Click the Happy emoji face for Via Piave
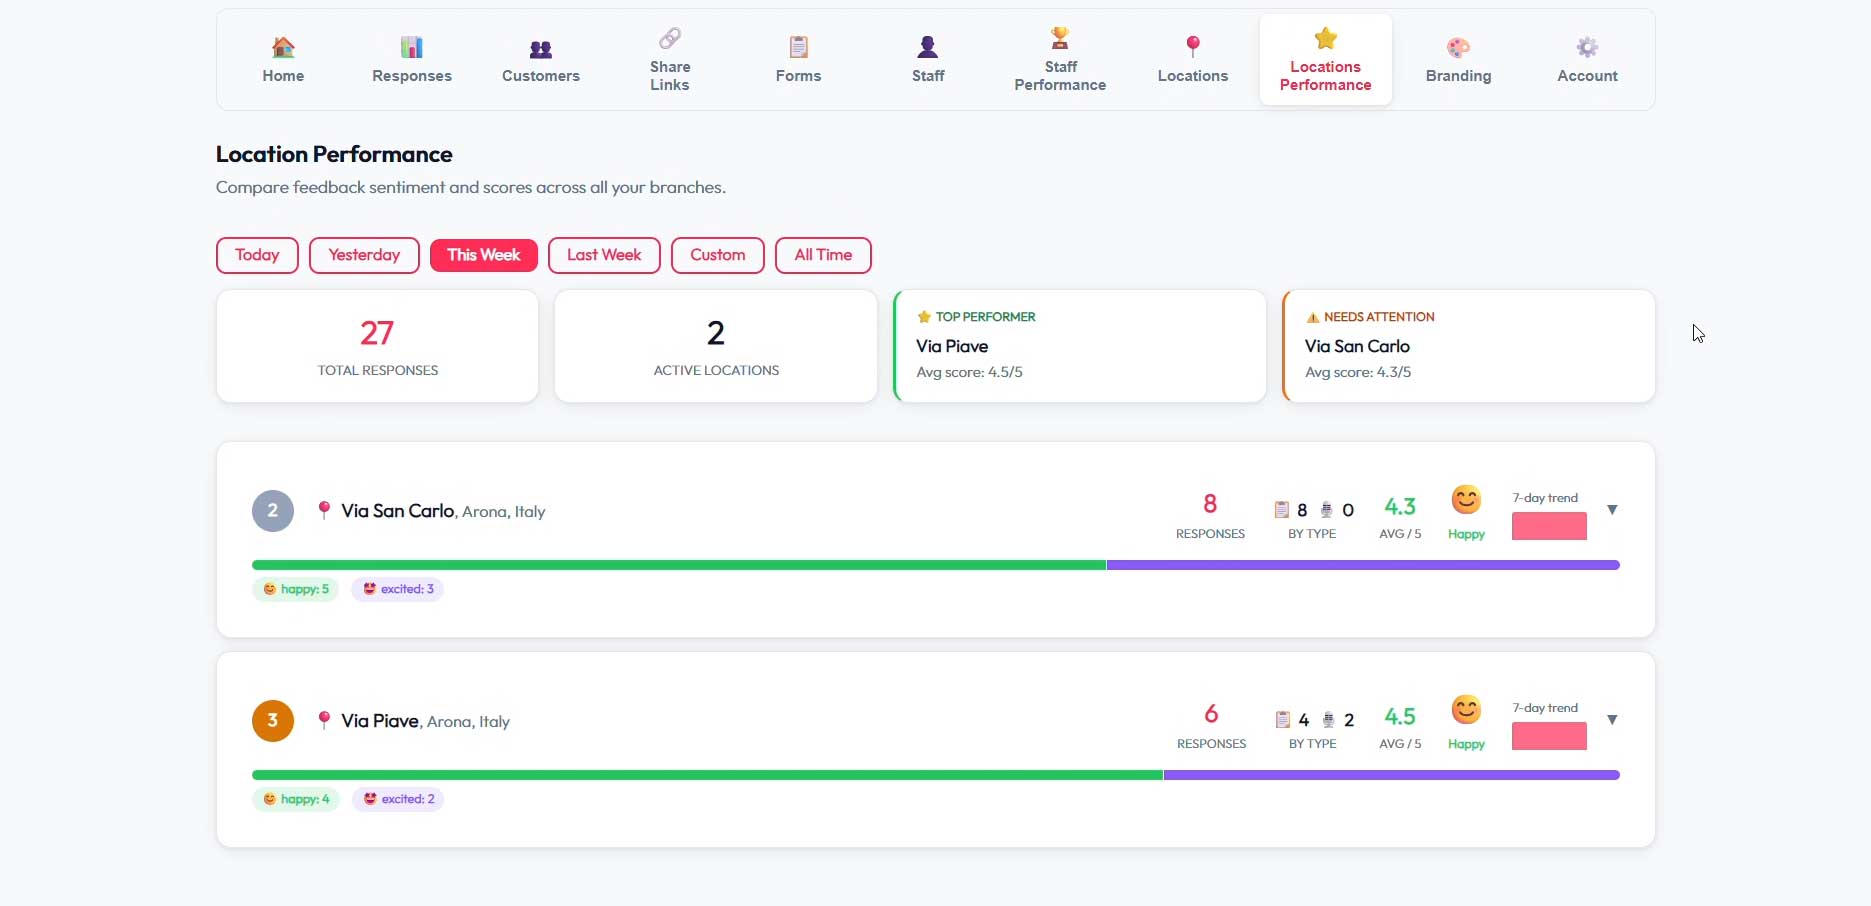 pos(1466,710)
